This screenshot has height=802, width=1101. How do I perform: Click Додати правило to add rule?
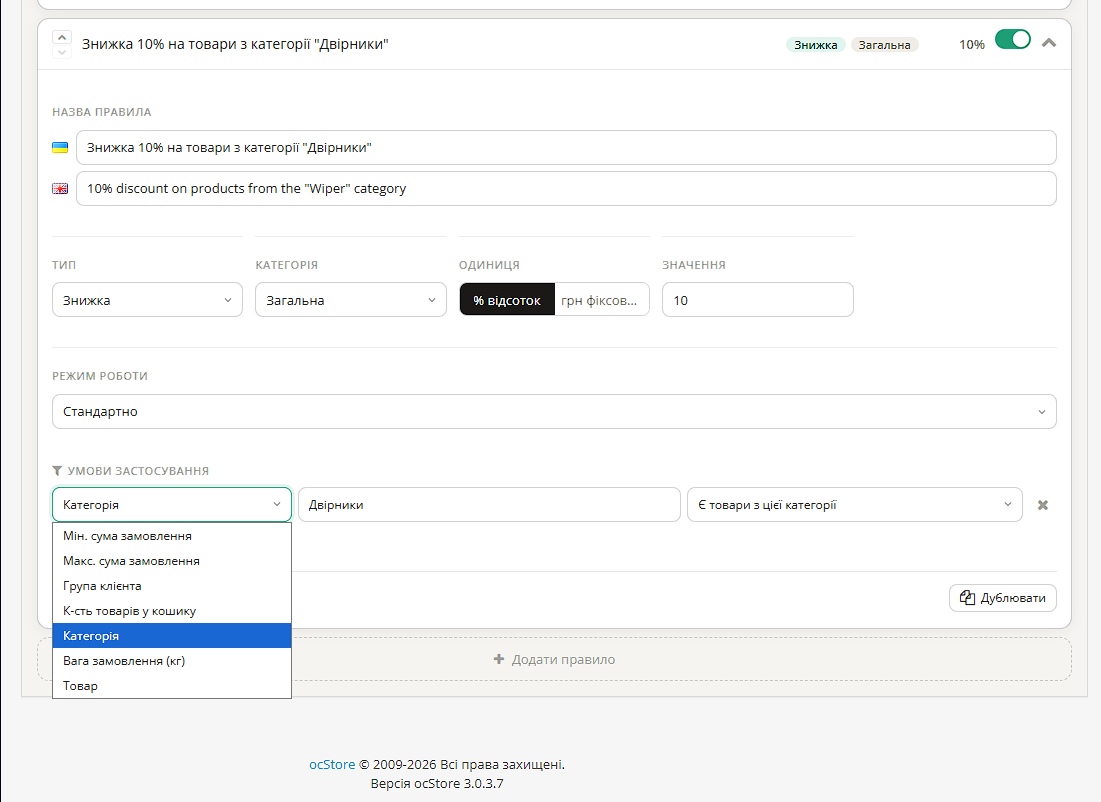click(x=554, y=659)
